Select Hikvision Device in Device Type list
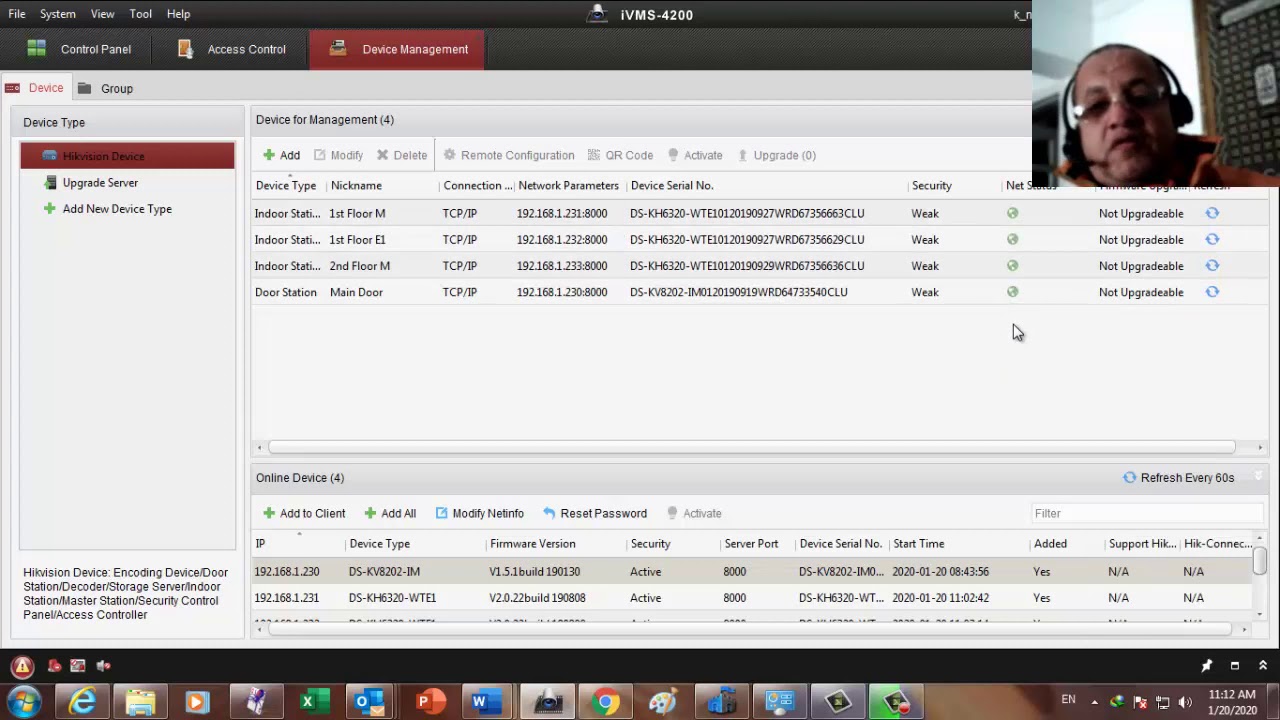The image size is (1280, 720). pyautogui.click(x=127, y=156)
